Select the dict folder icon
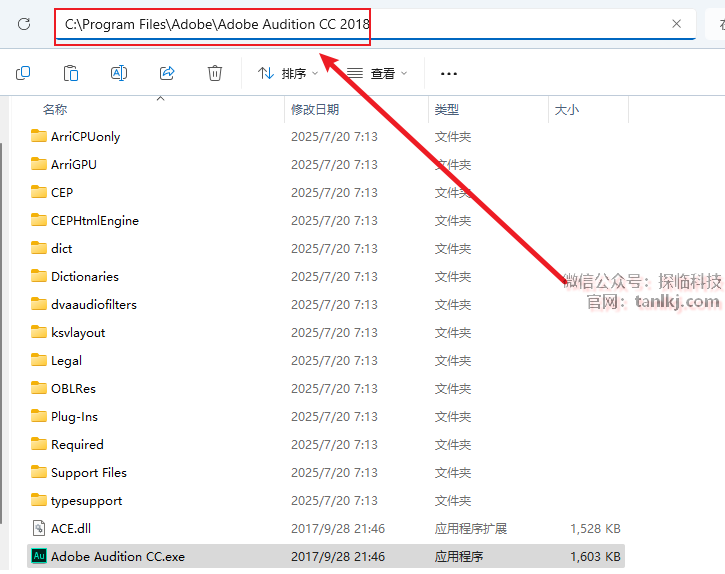 [39, 248]
